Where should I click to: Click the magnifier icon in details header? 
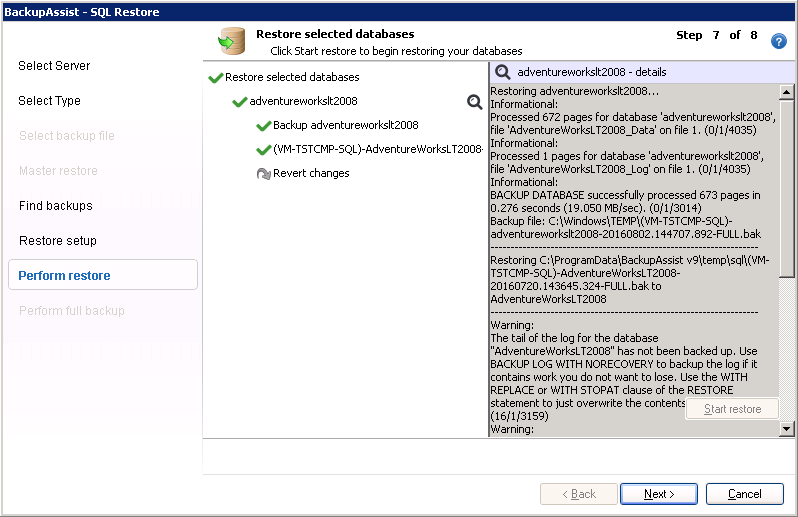pyautogui.click(x=503, y=72)
